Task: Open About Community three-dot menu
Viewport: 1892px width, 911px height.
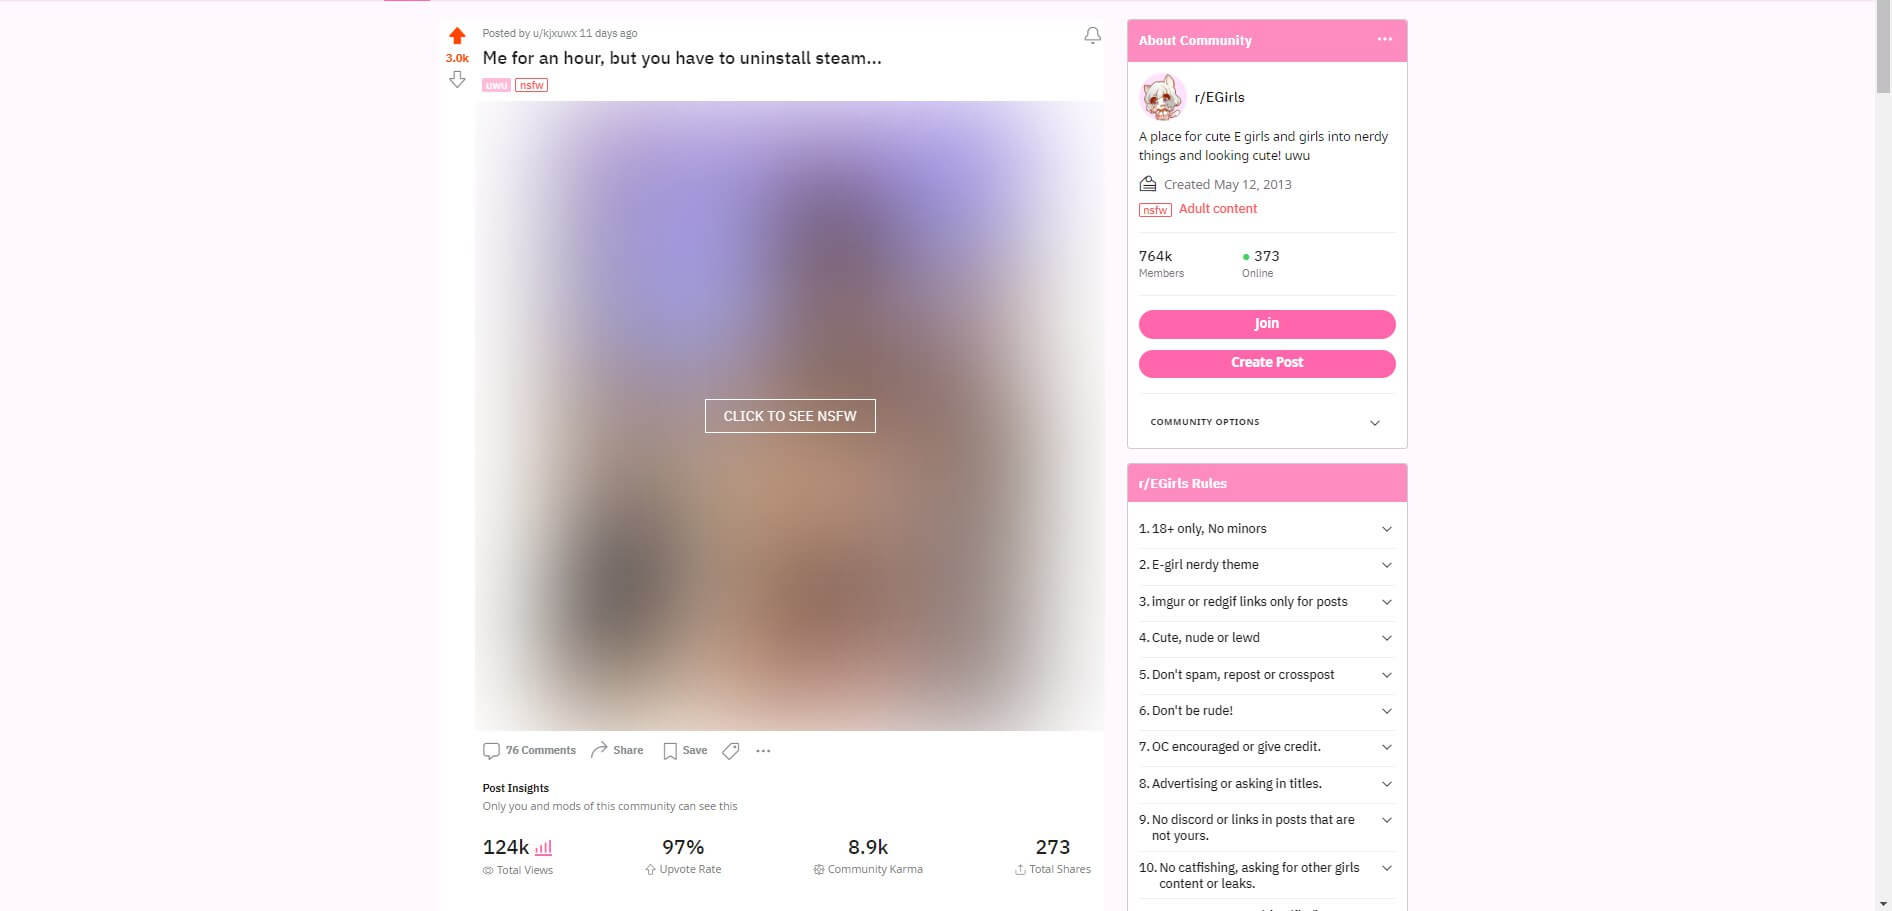Action: click(x=1384, y=39)
